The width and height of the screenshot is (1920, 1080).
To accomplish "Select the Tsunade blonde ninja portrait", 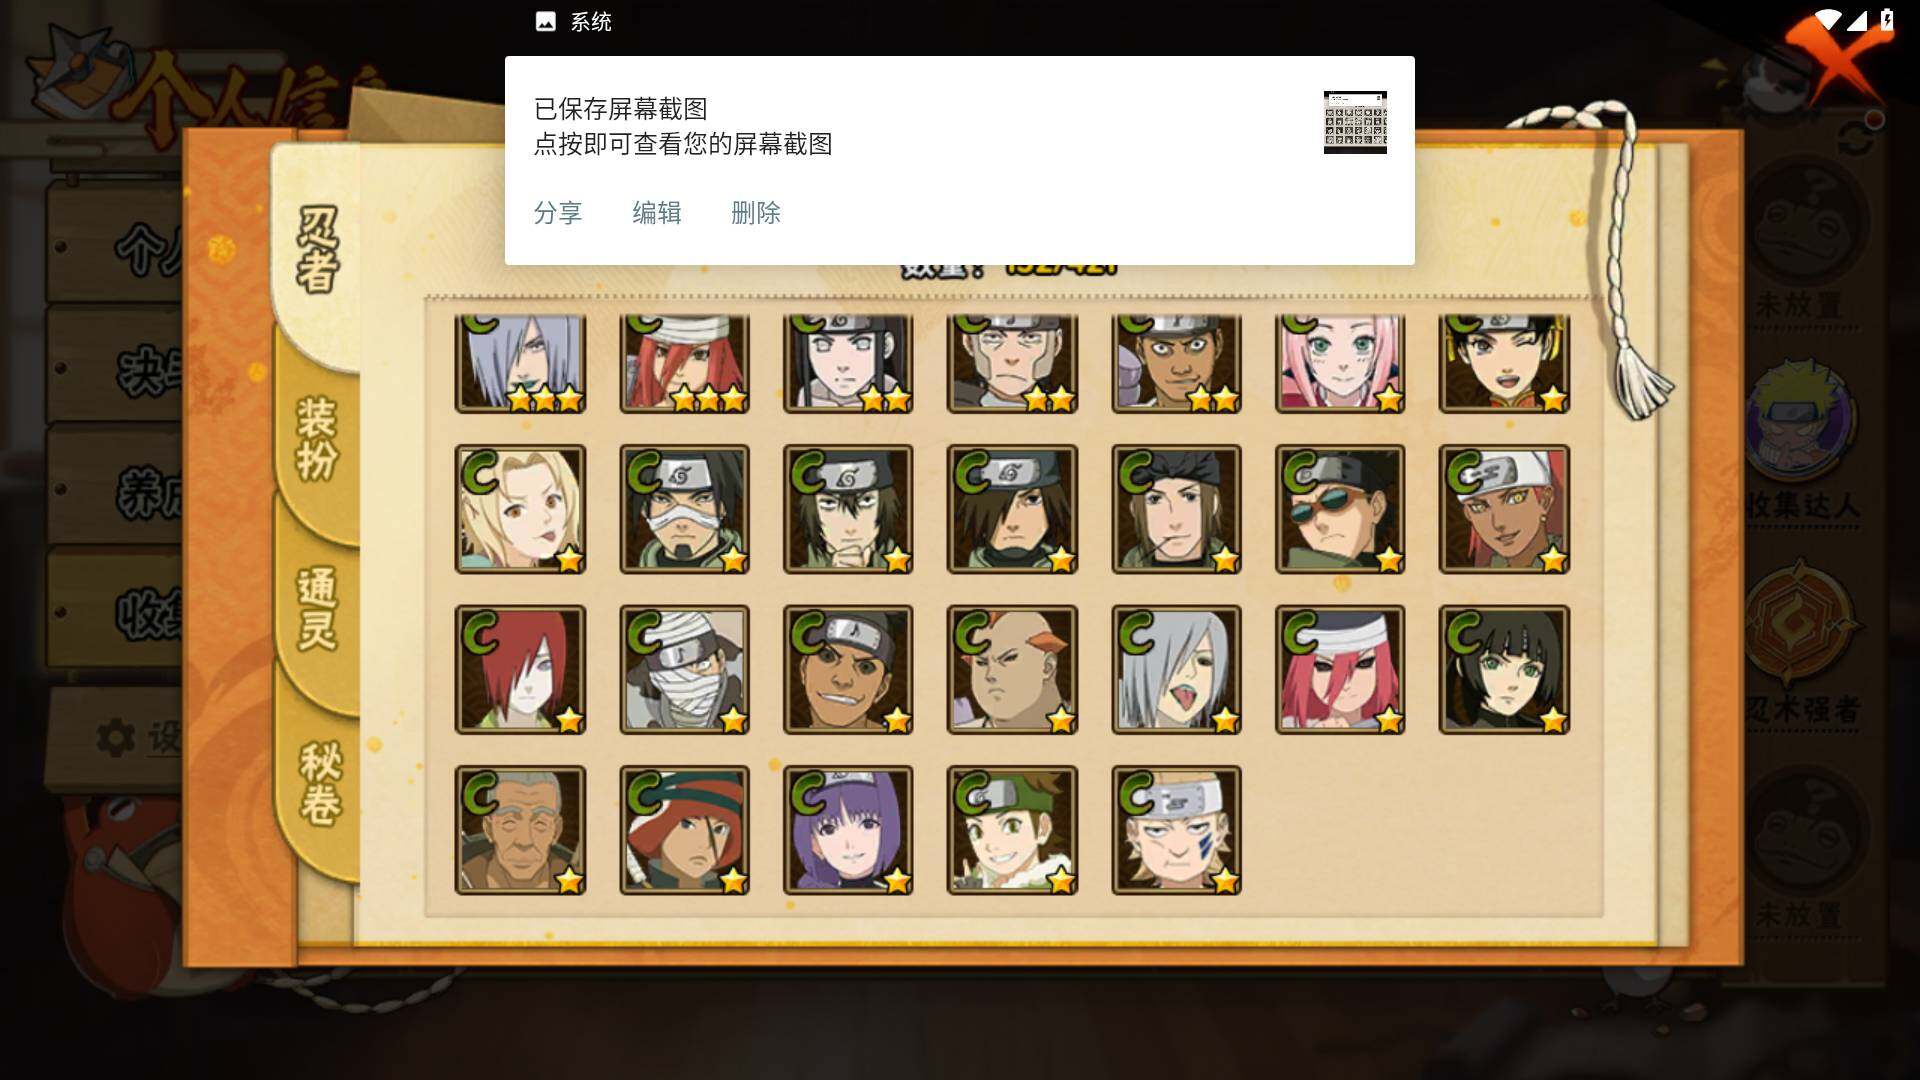I will [x=520, y=509].
